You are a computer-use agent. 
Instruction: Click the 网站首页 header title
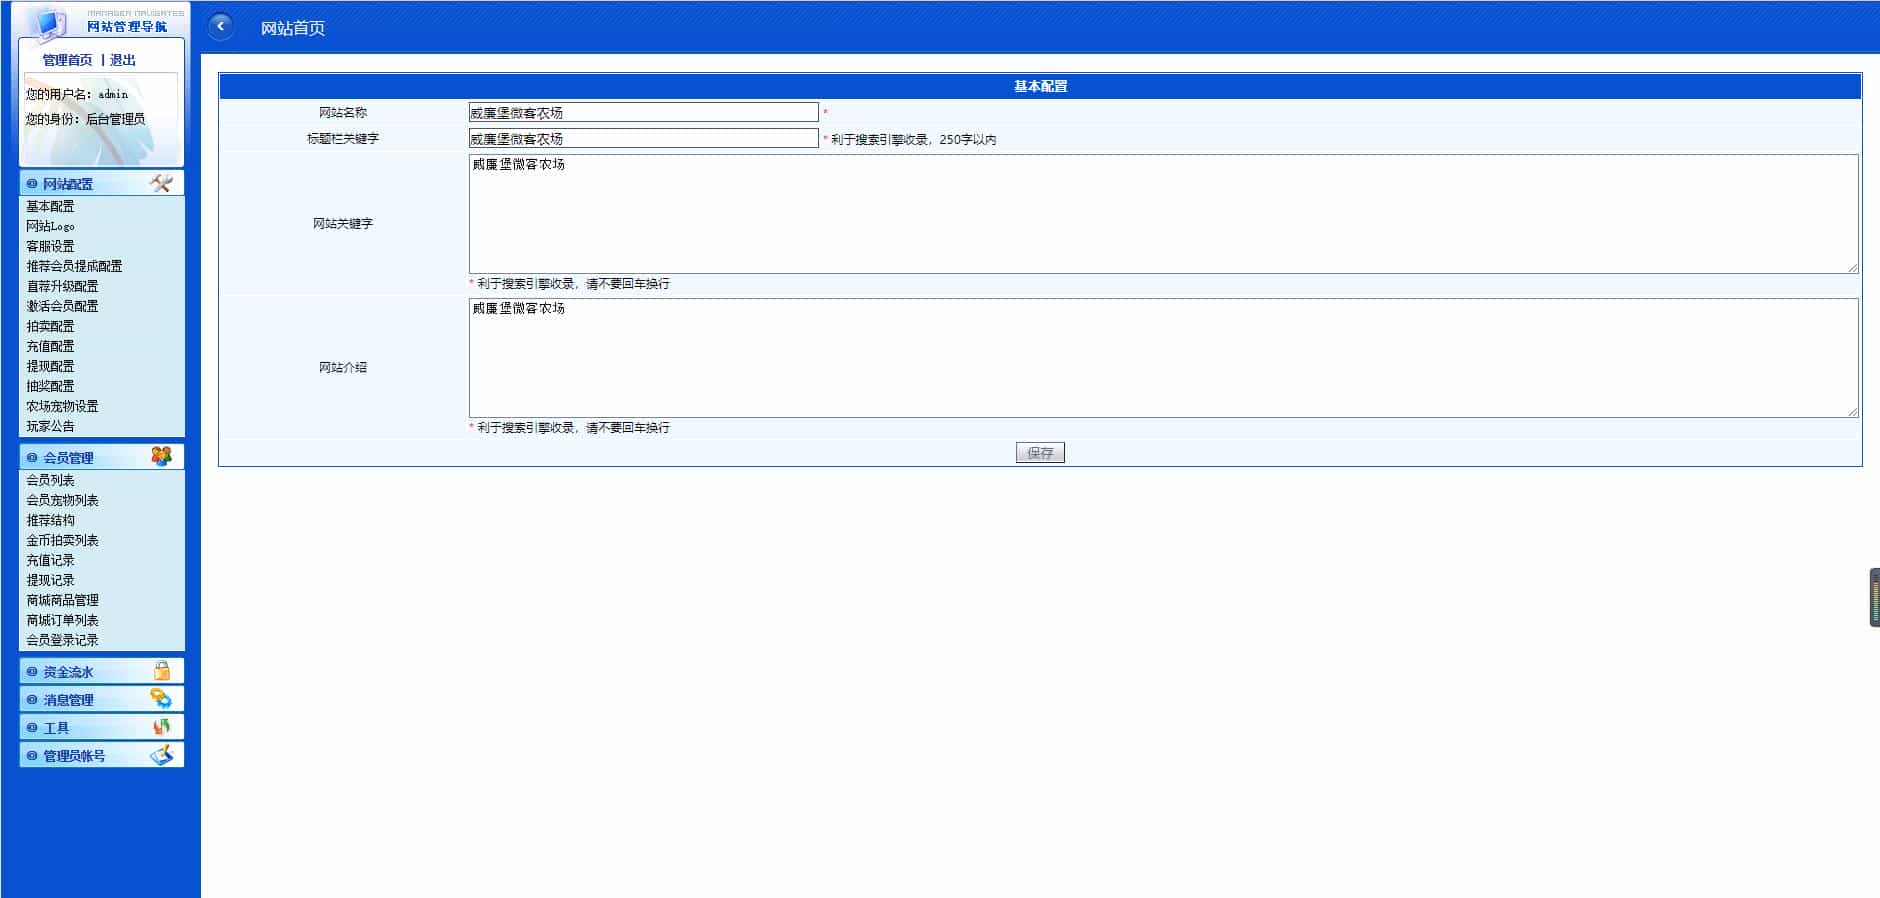coord(292,28)
